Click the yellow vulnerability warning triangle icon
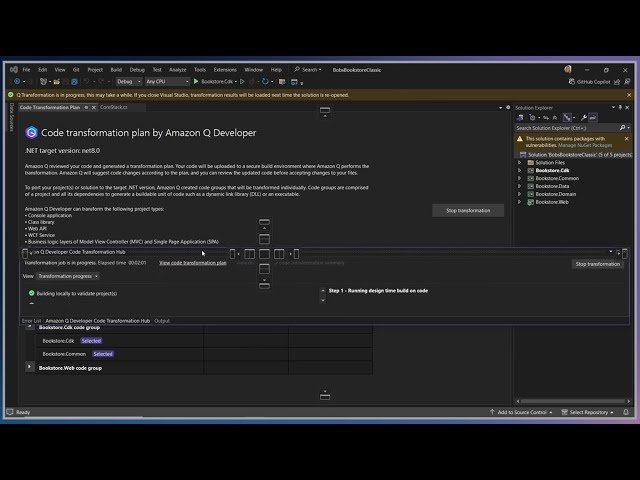The image size is (640, 480). [x=519, y=139]
